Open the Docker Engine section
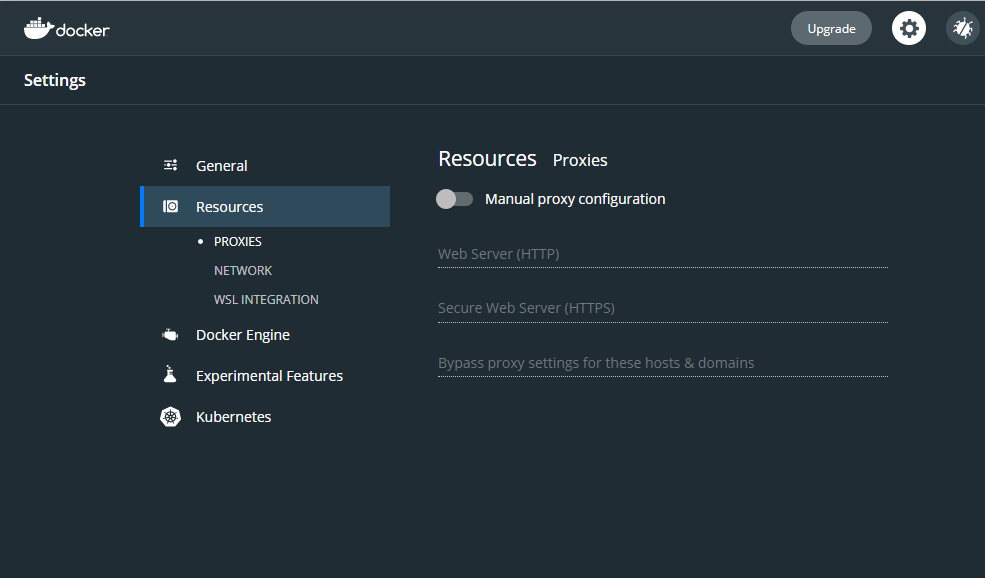The width and height of the screenshot is (985, 578). coord(264,335)
